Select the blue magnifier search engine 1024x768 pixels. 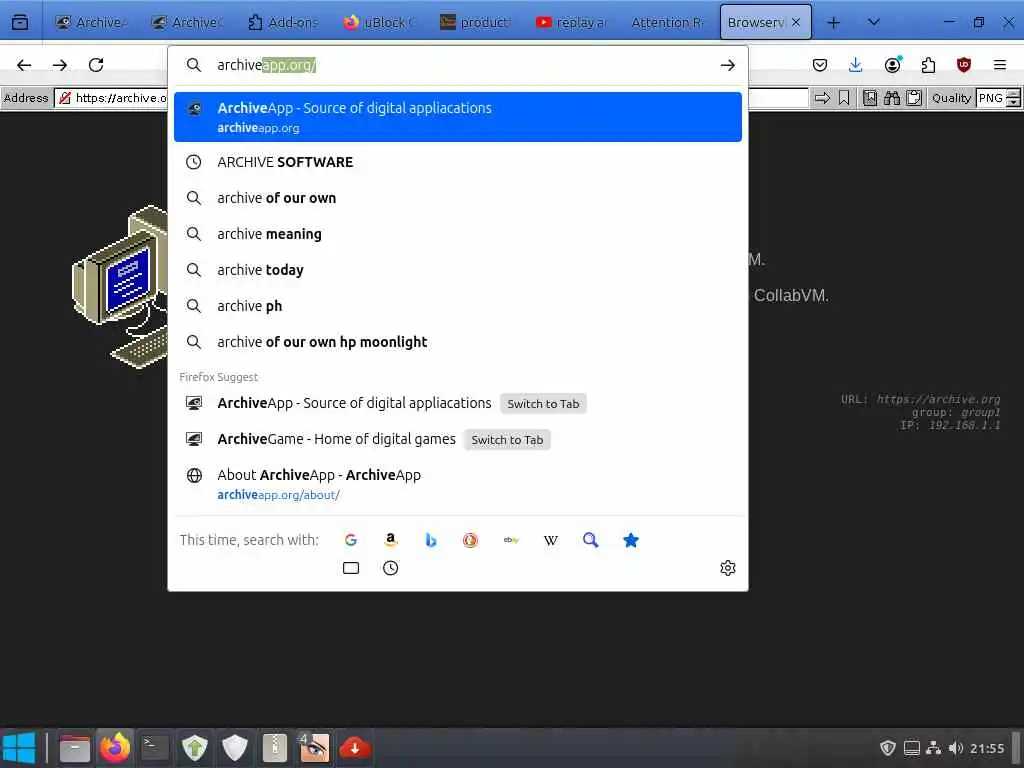590,540
